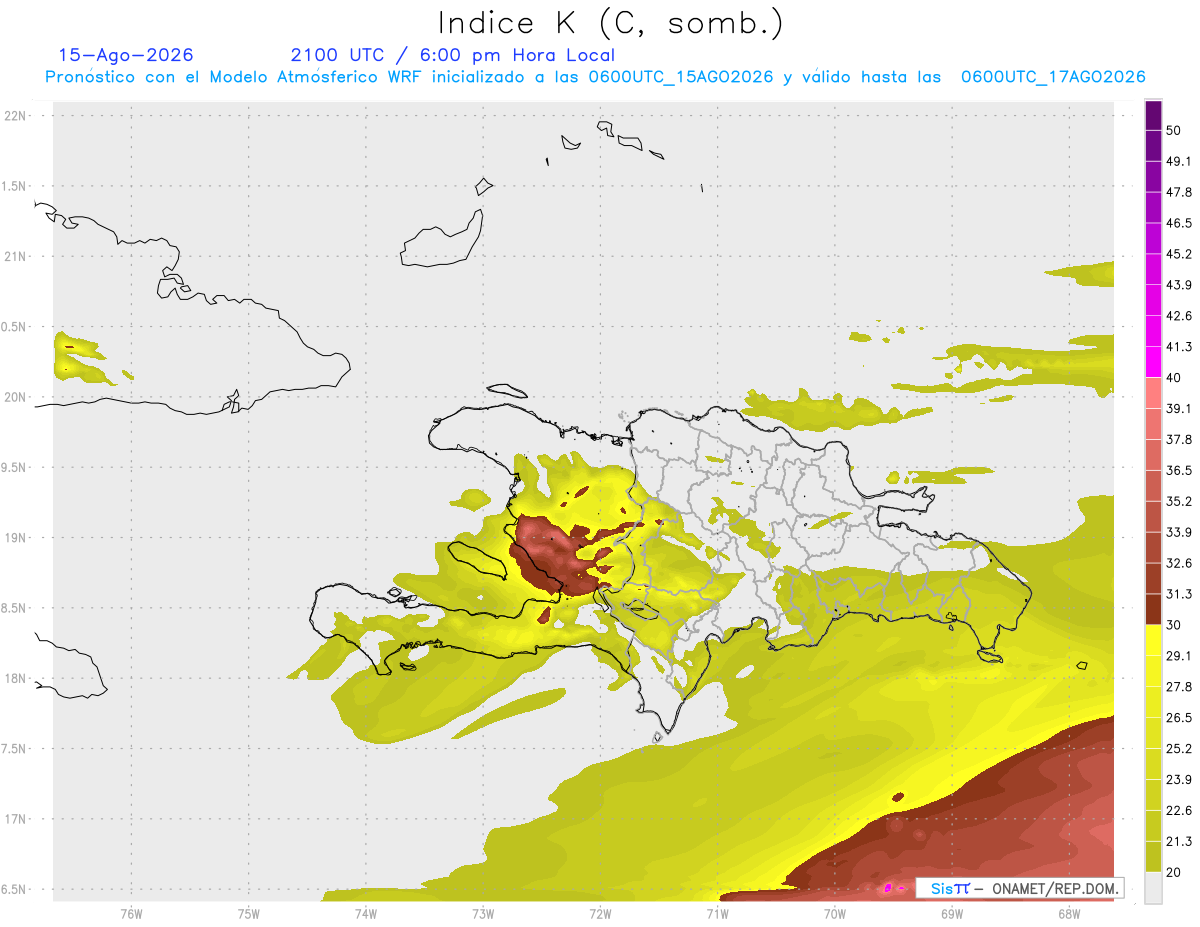This screenshot has height=927, width=1200.
Task: Click the '74W' longitude label
Action: click(x=366, y=914)
